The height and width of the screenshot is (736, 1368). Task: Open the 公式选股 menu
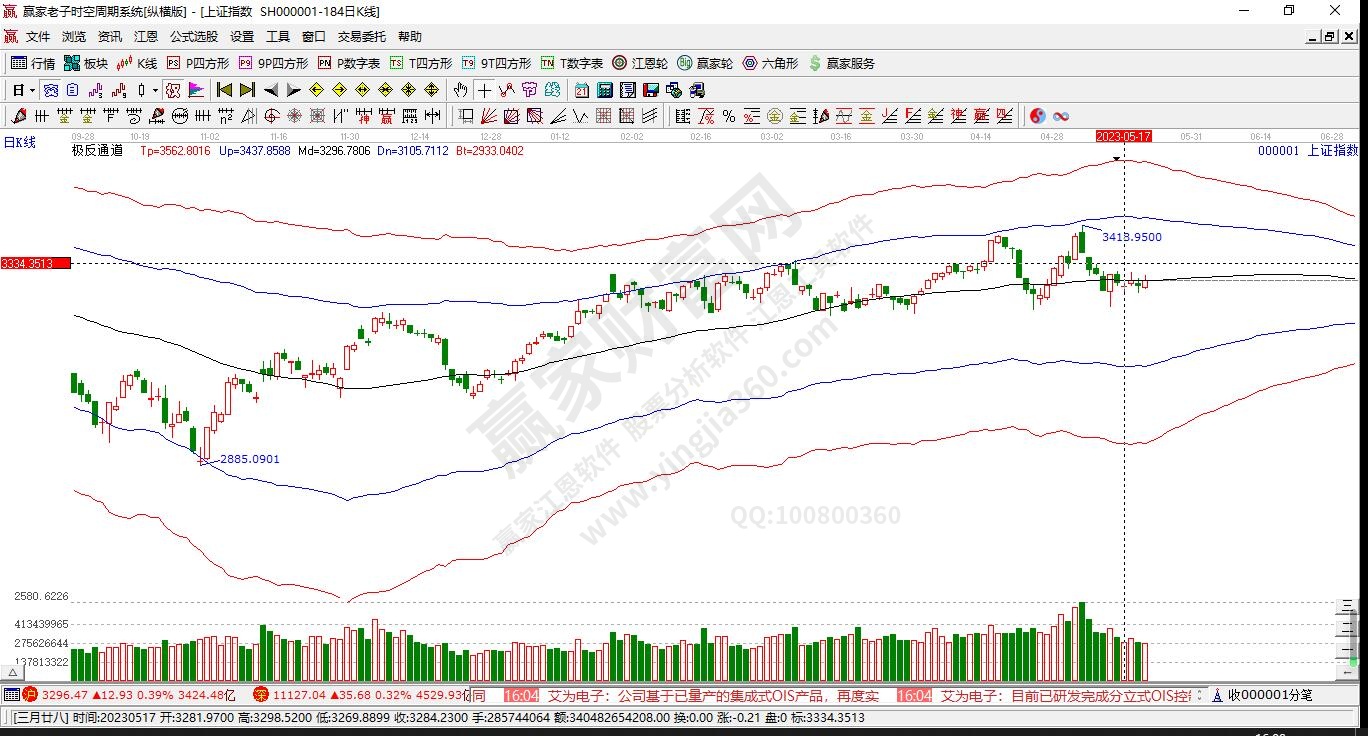(193, 36)
